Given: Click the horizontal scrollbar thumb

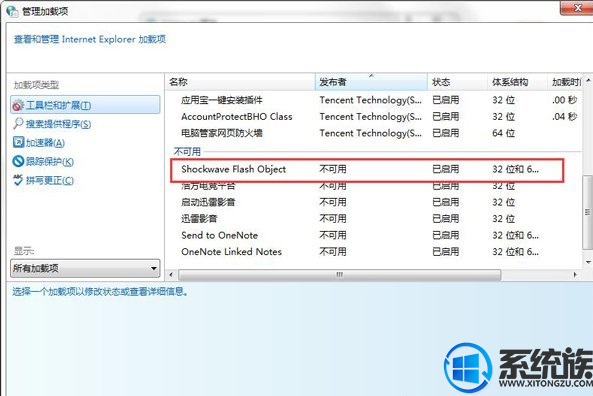Looking at the screenshot, I should point(340,275).
